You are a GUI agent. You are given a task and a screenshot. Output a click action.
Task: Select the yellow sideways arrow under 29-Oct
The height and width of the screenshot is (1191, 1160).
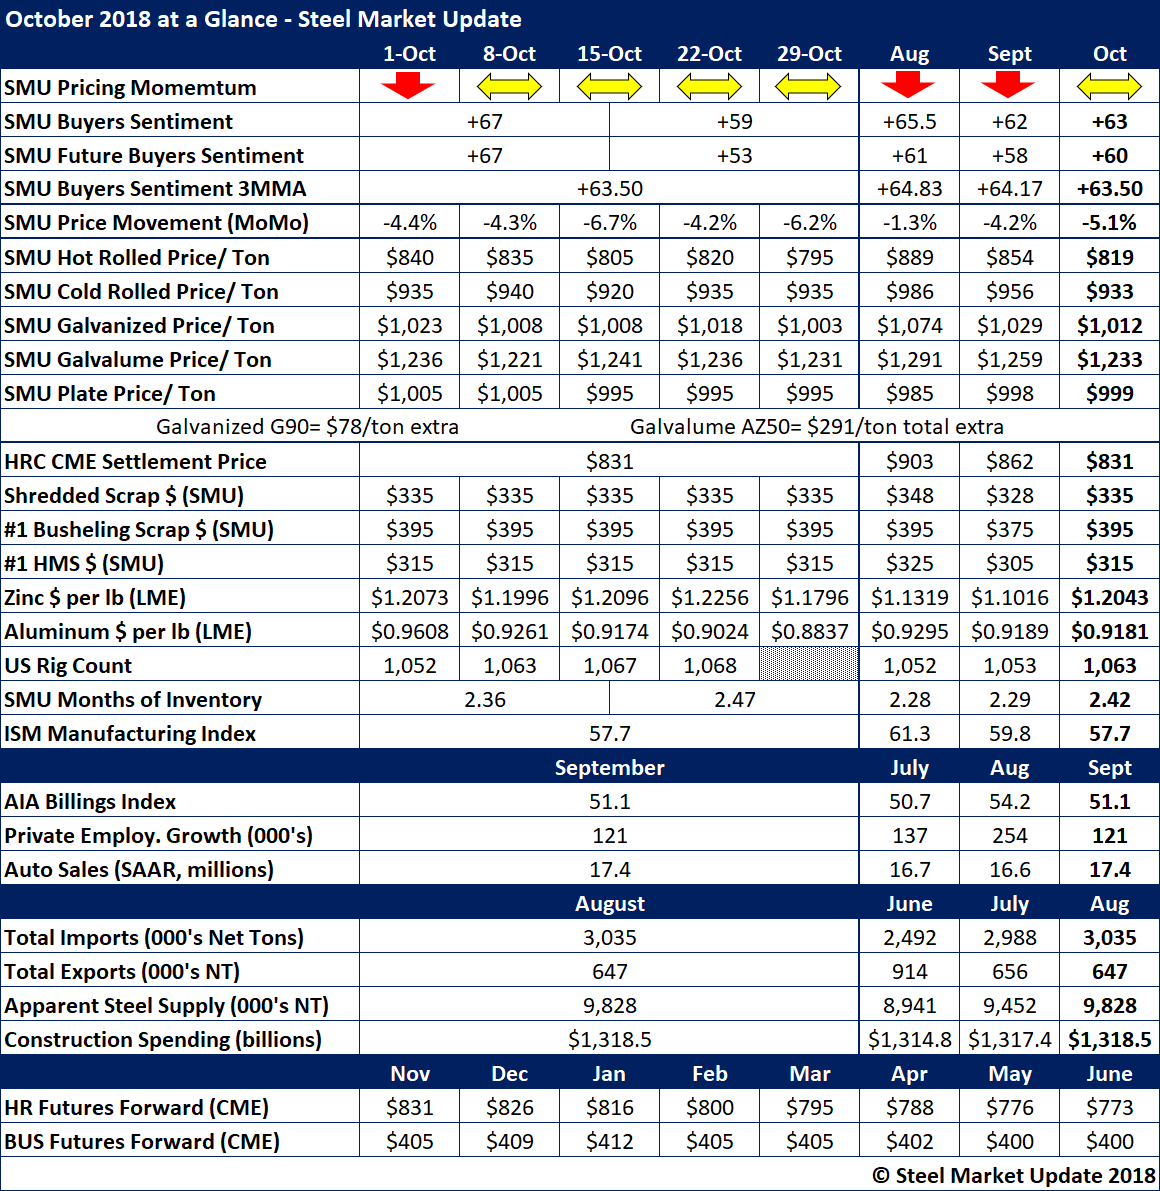pyautogui.click(x=809, y=87)
